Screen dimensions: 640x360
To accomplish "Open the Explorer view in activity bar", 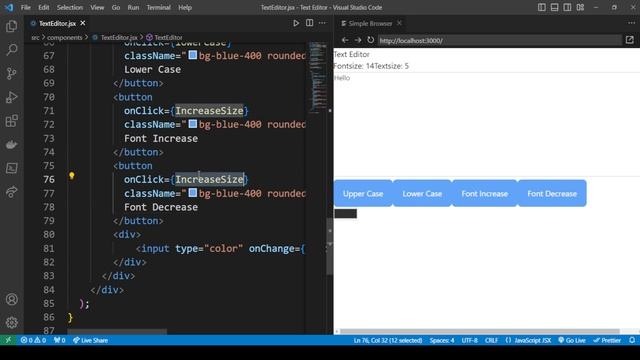I will pyautogui.click(x=11, y=27).
